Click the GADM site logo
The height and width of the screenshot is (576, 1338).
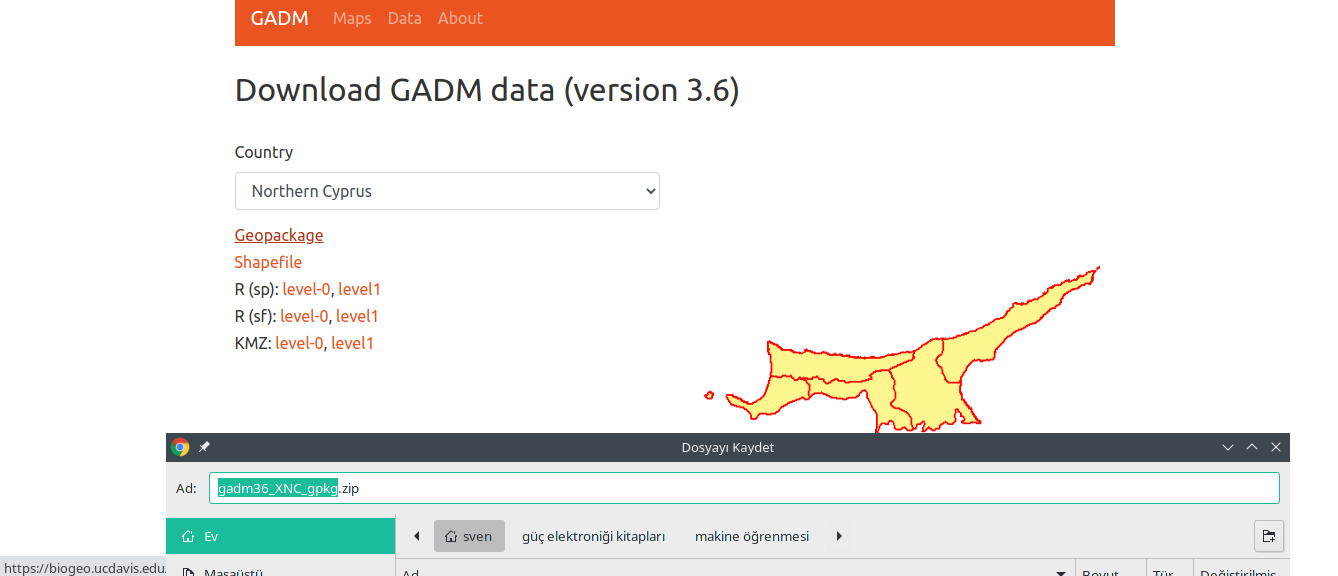(x=279, y=18)
